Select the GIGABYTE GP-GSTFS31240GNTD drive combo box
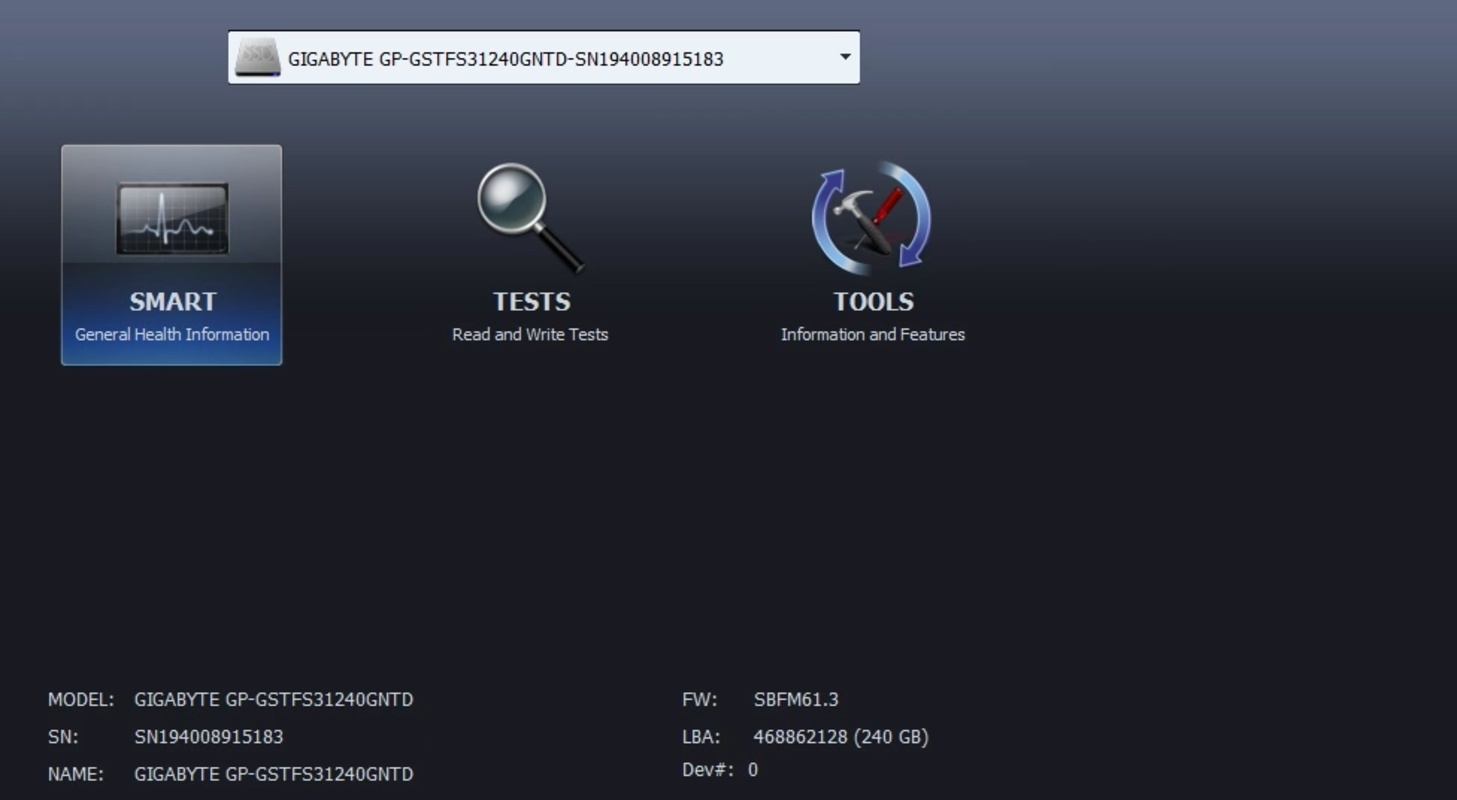This screenshot has width=1457, height=800. (x=544, y=58)
